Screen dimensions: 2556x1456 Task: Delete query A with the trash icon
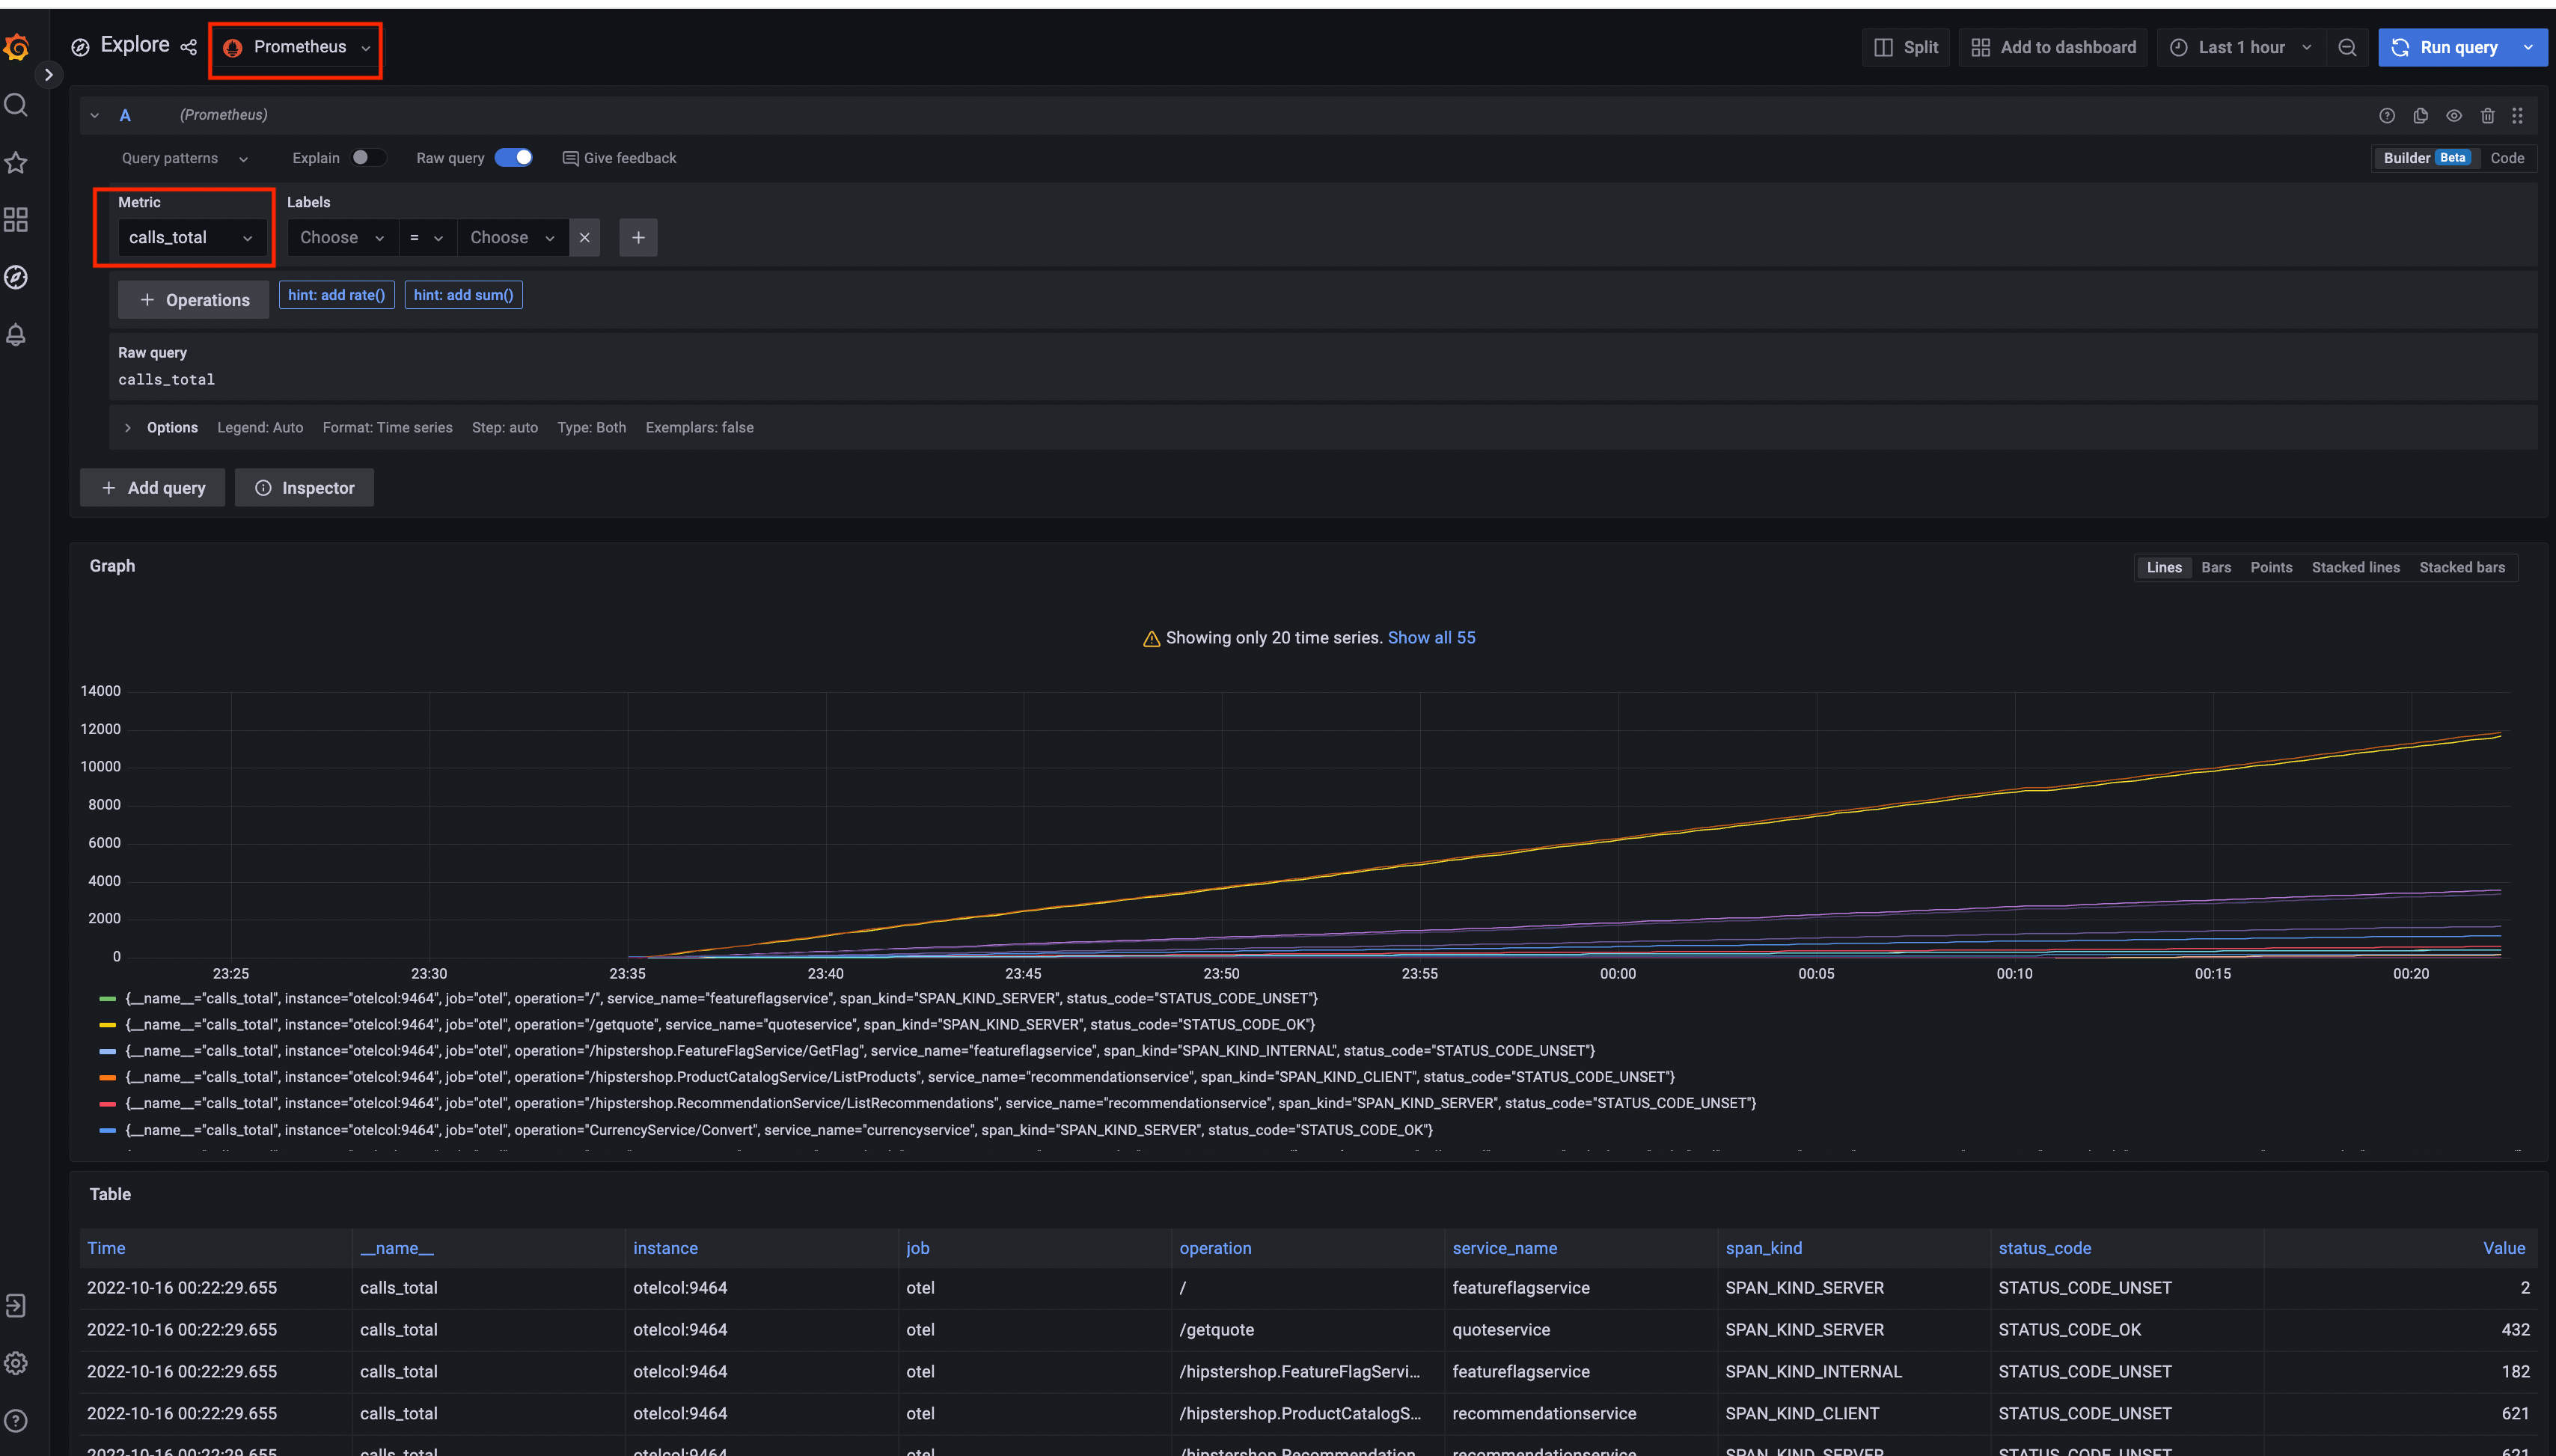coord(2488,116)
